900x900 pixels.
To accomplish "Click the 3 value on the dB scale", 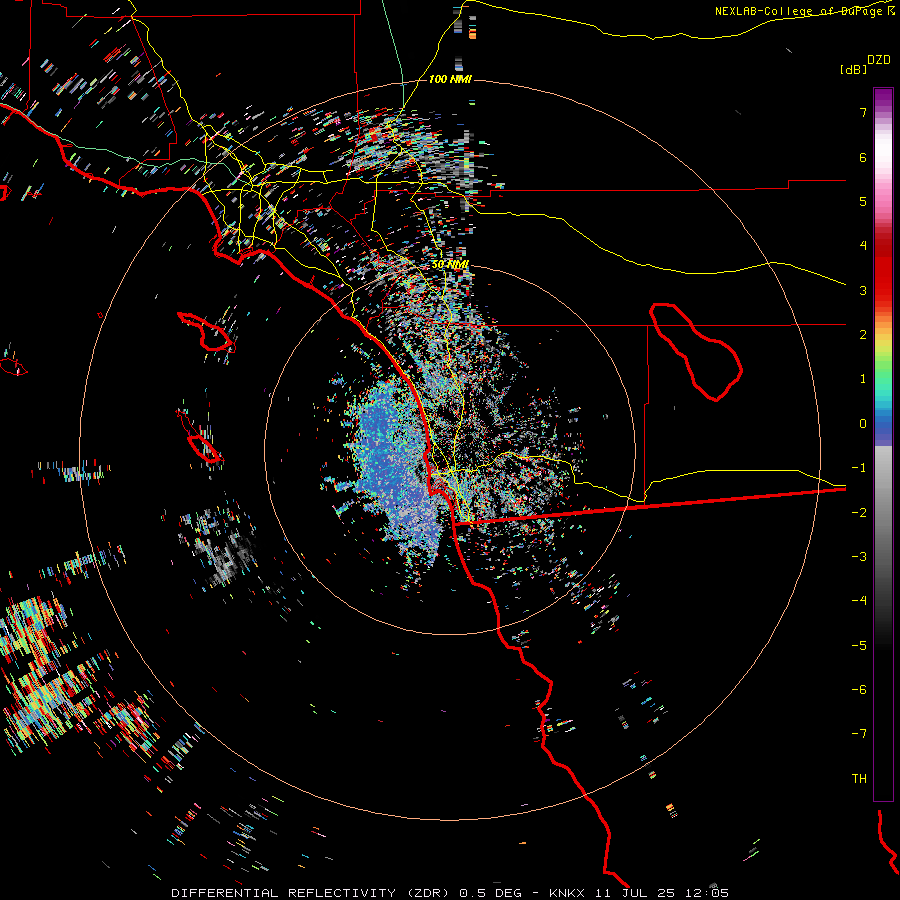I will (x=863, y=290).
